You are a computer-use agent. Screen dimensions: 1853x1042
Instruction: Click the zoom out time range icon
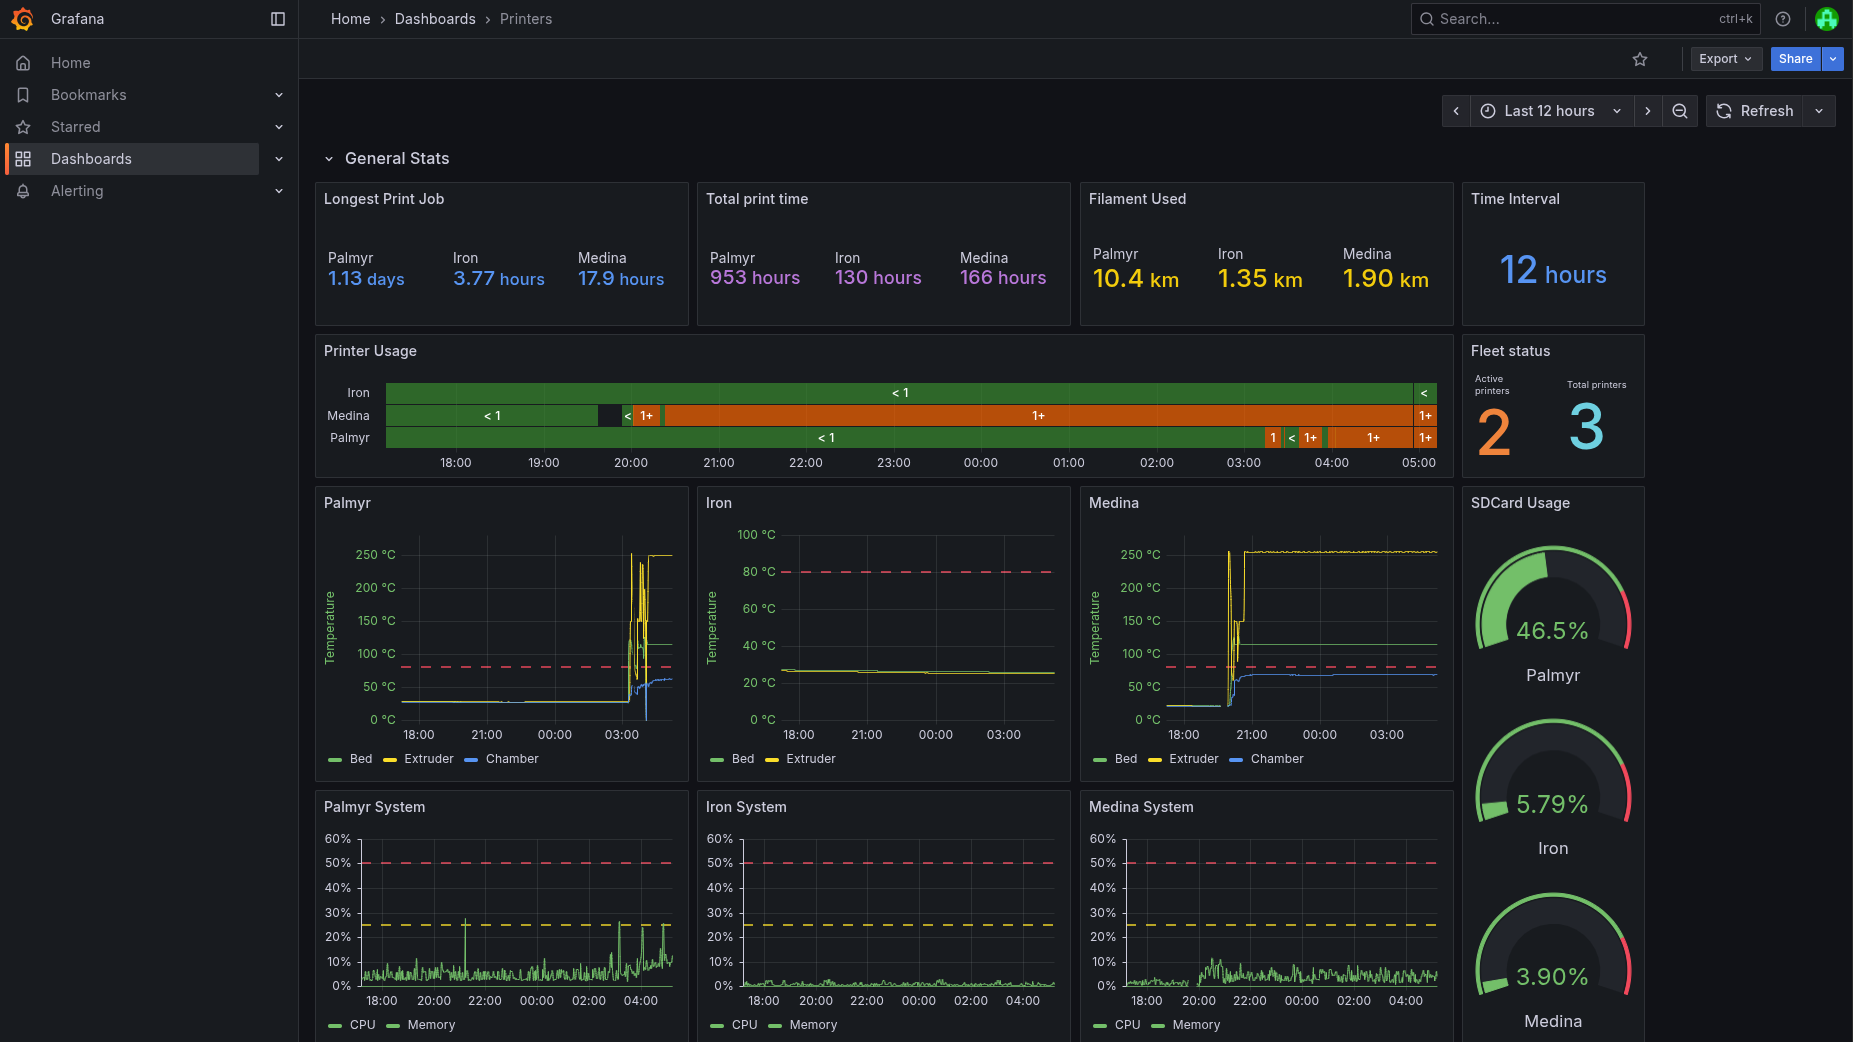[x=1680, y=111]
